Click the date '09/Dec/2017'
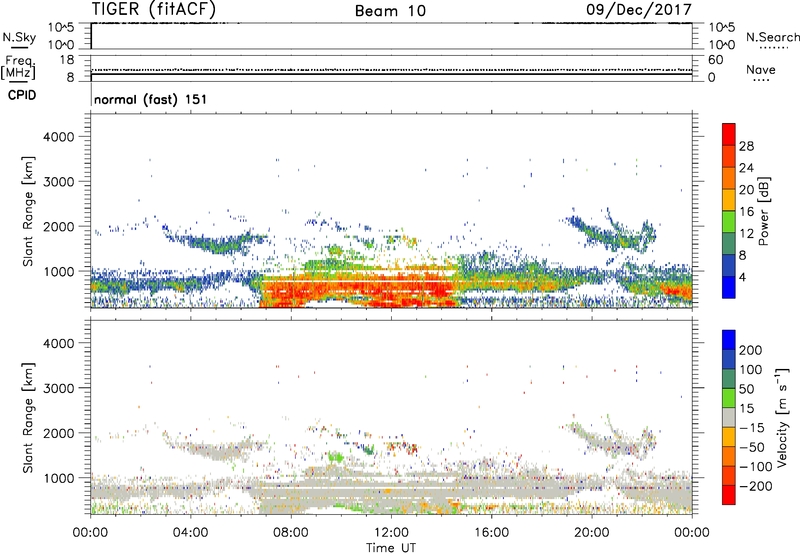Image resolution: width=800 pixels, height=554 pixels. coord(638,9)
